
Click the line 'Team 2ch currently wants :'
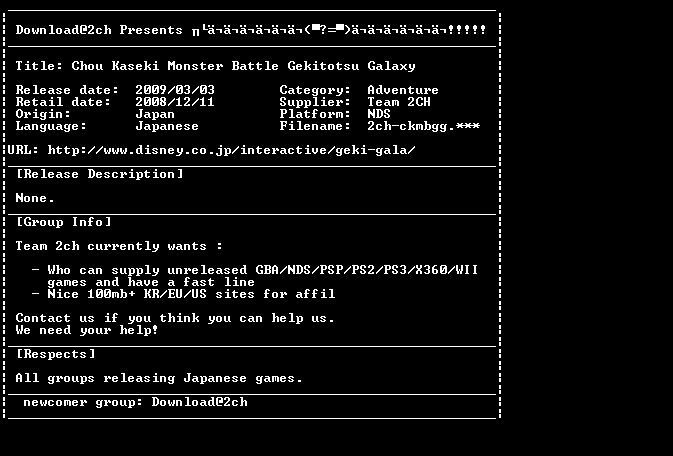pos(119,246)
